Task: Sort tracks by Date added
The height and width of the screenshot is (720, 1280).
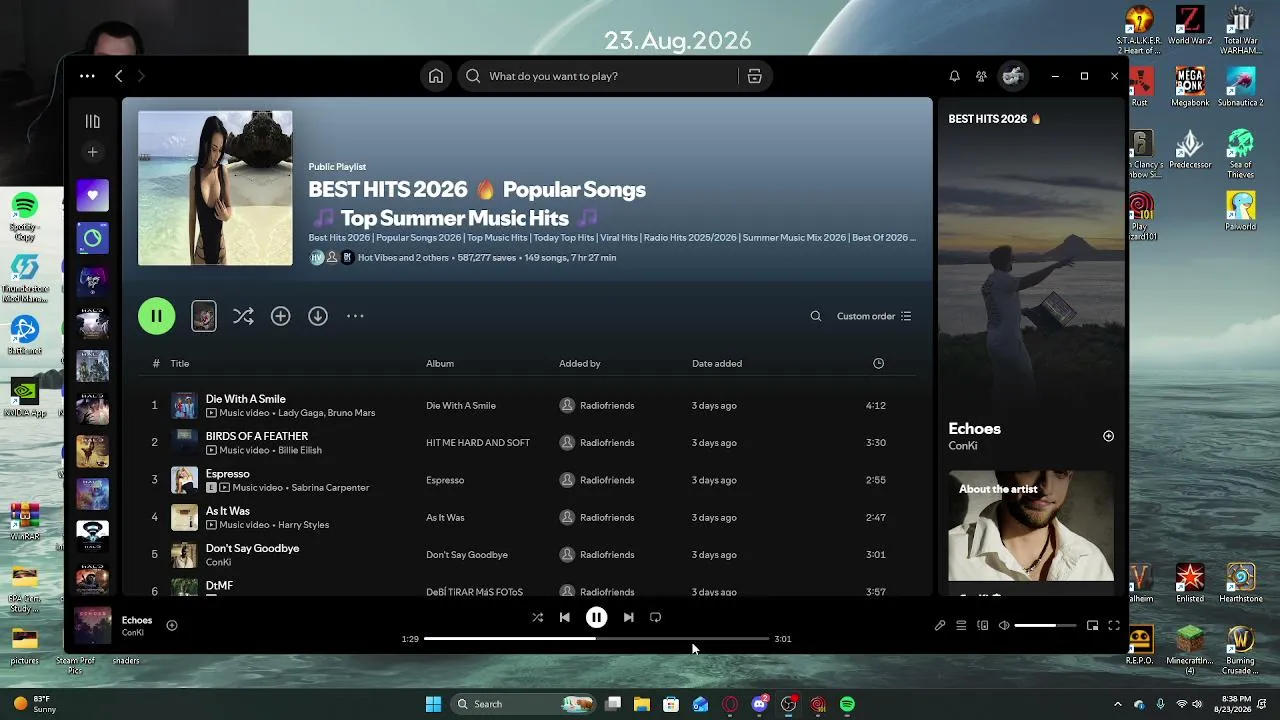Action: (x=717, y=364)
